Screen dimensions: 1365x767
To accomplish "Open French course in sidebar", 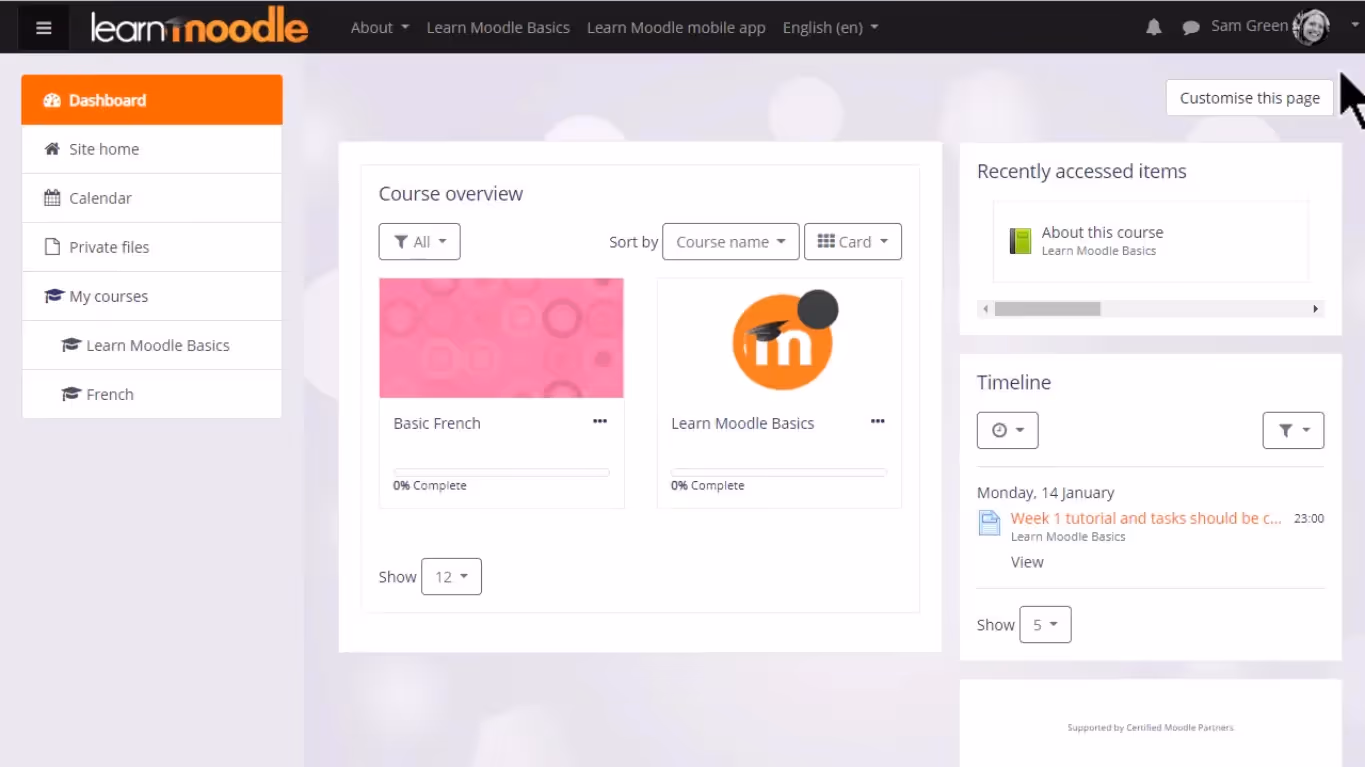I will [x=152, y=394].
